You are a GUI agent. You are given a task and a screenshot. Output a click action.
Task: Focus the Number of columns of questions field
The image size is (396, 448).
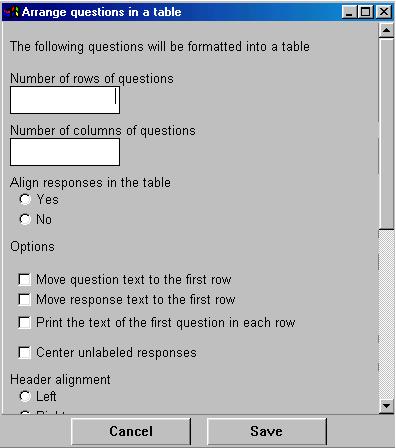(65, 152)
